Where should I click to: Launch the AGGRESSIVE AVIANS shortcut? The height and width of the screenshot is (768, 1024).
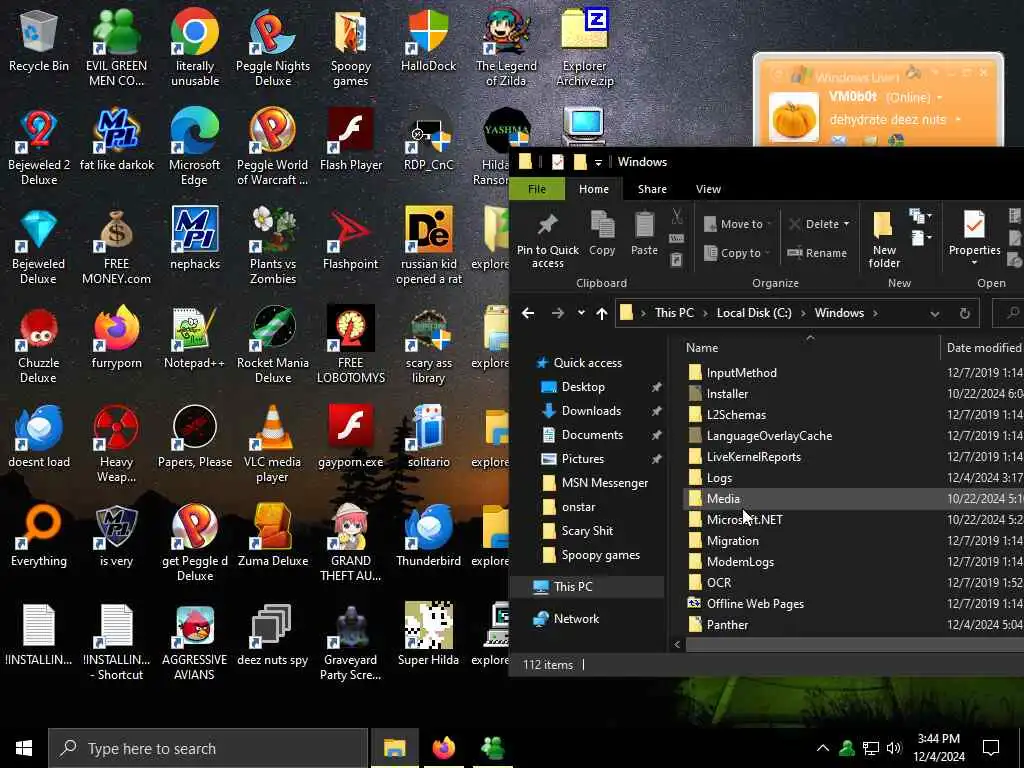[195, 643]
